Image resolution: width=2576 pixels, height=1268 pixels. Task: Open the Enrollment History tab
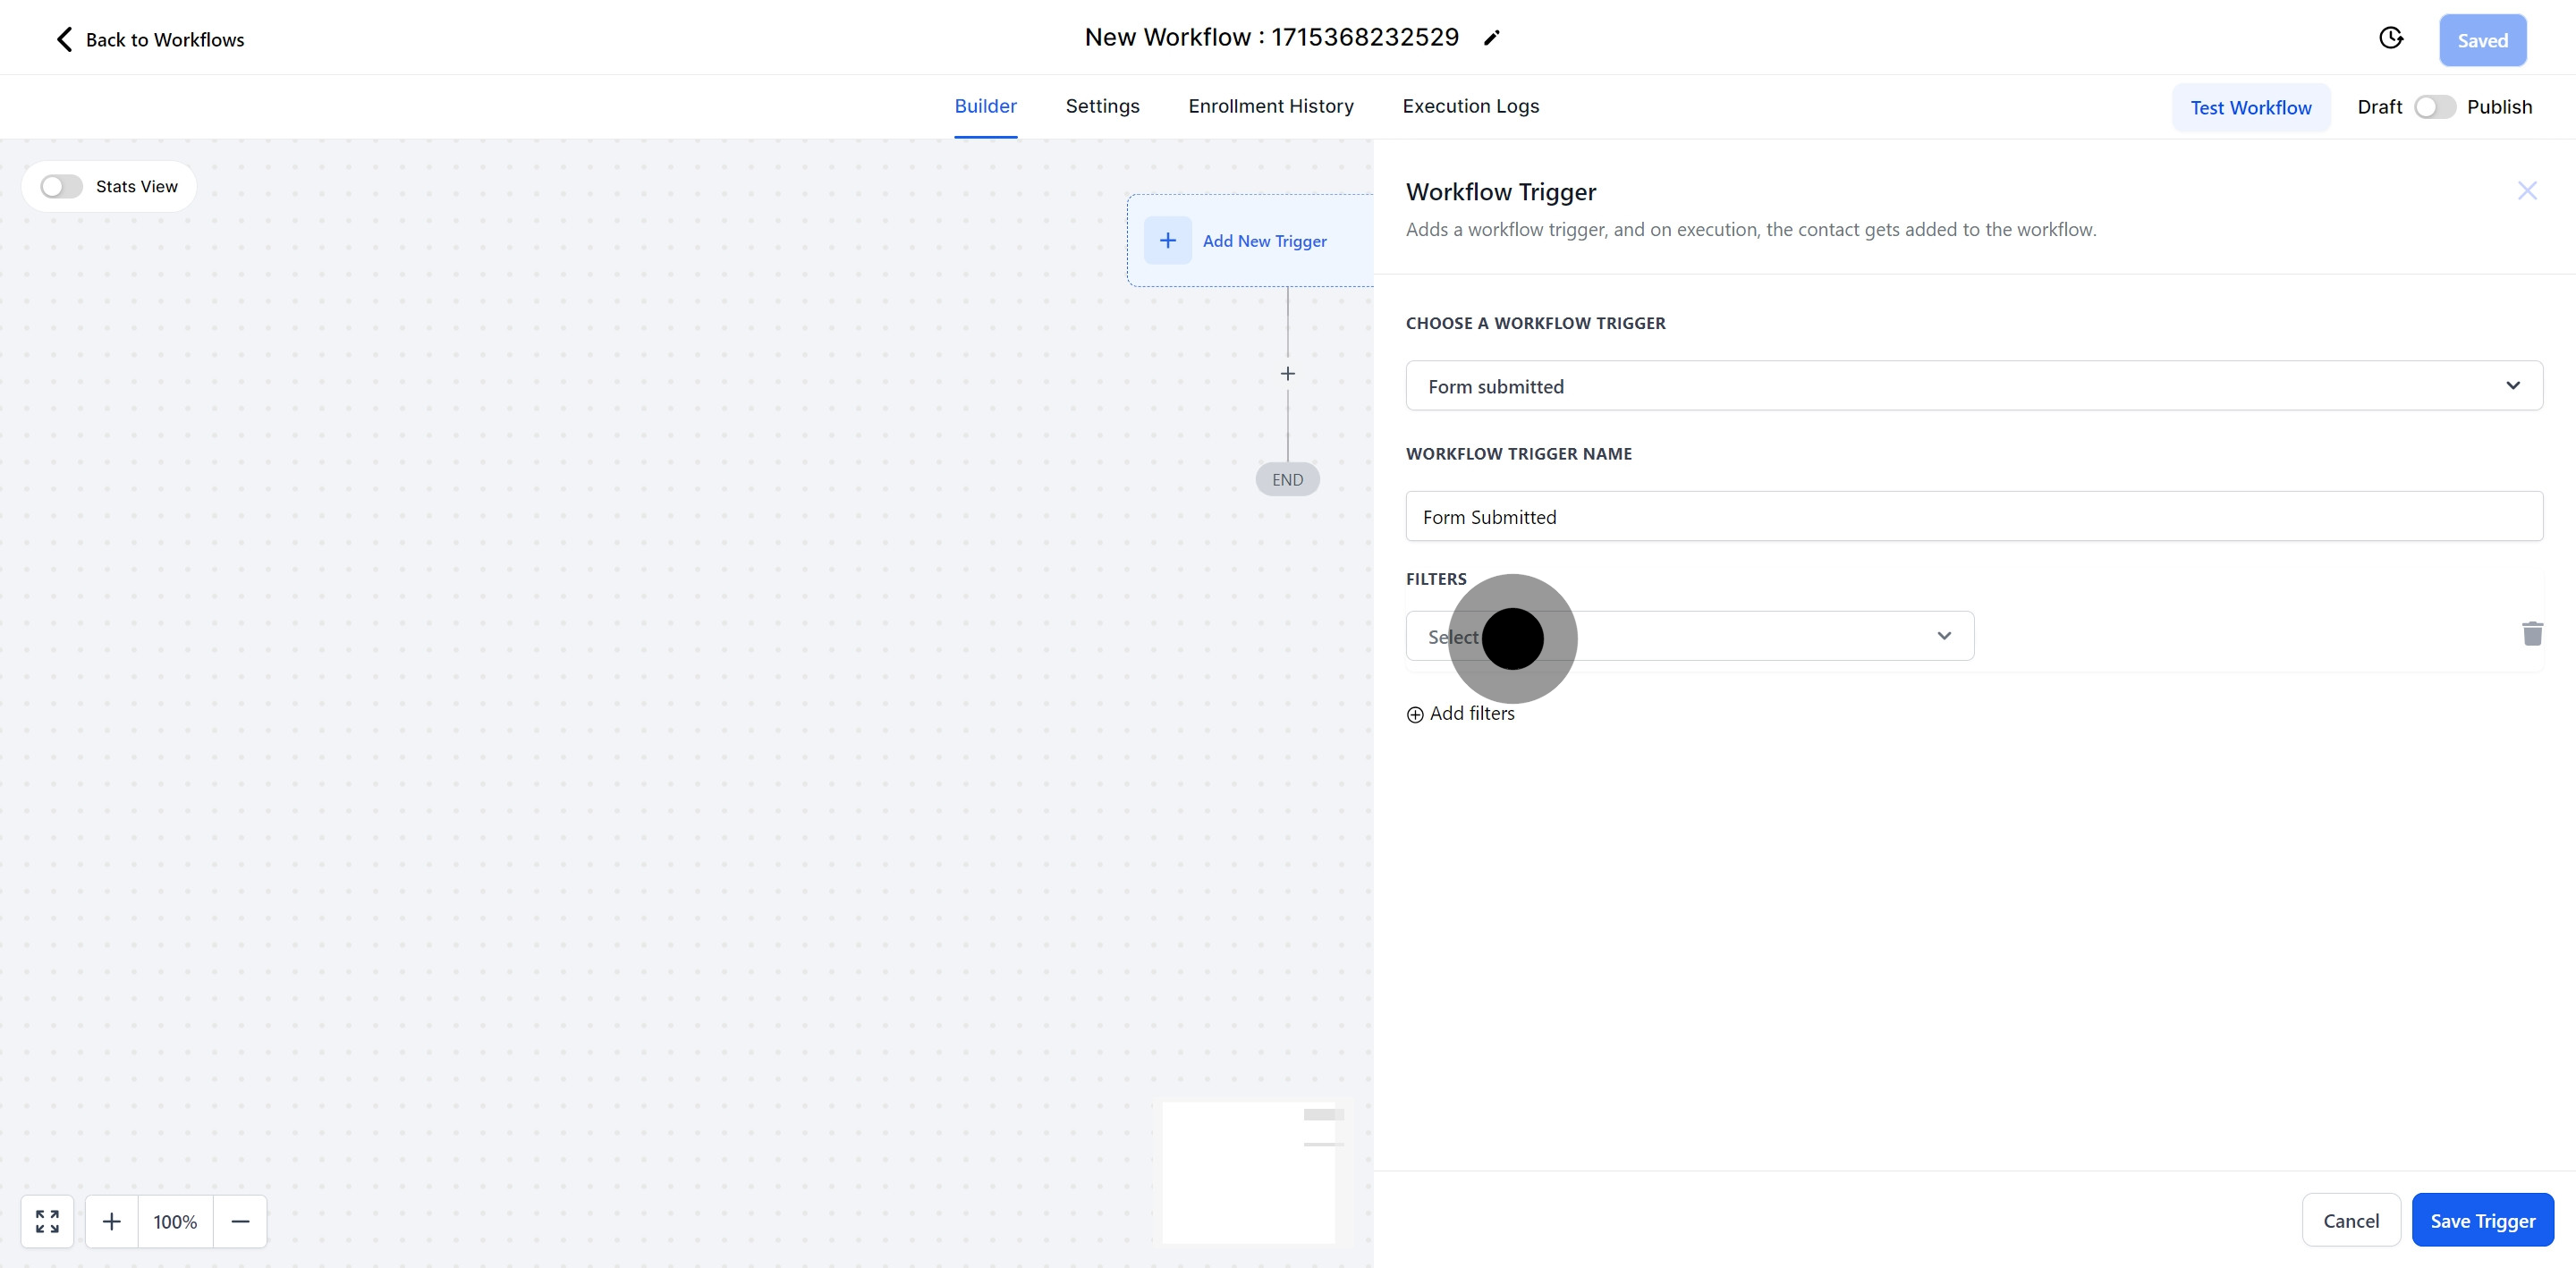tap(1270, 106)
